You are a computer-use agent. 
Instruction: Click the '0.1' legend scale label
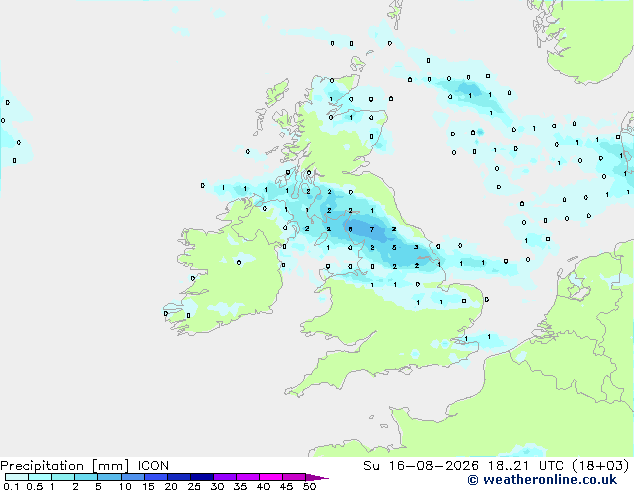click(x=11, y=486)
